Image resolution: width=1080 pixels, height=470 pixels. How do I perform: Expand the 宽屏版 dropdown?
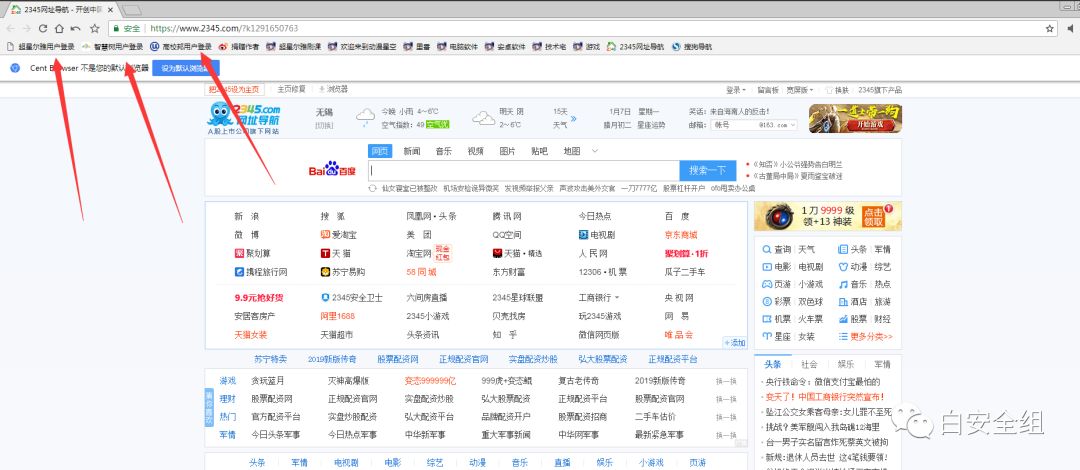coord(799,90)
